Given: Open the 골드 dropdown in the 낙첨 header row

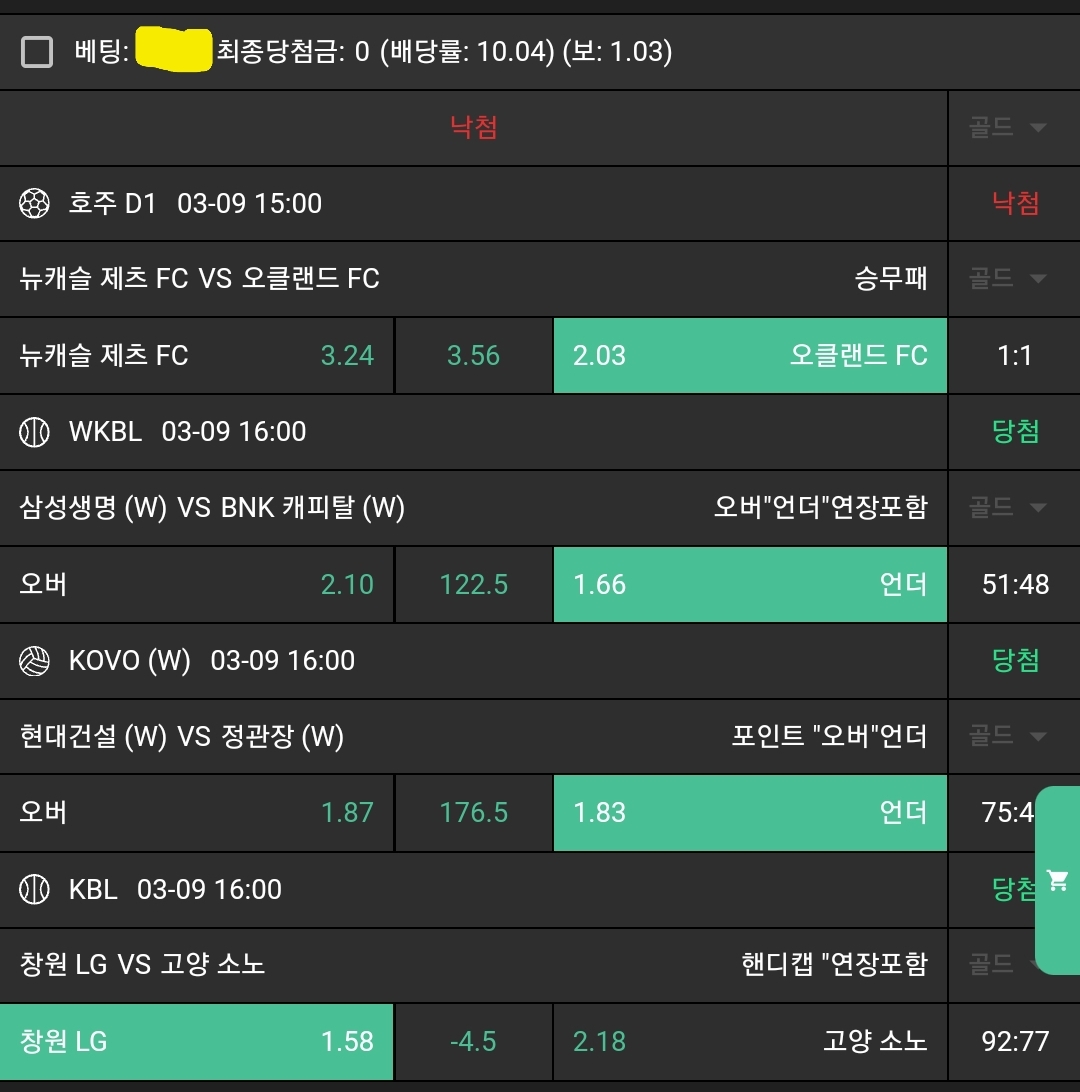Looking at the screenshot, I should (x=1008, y=128).
